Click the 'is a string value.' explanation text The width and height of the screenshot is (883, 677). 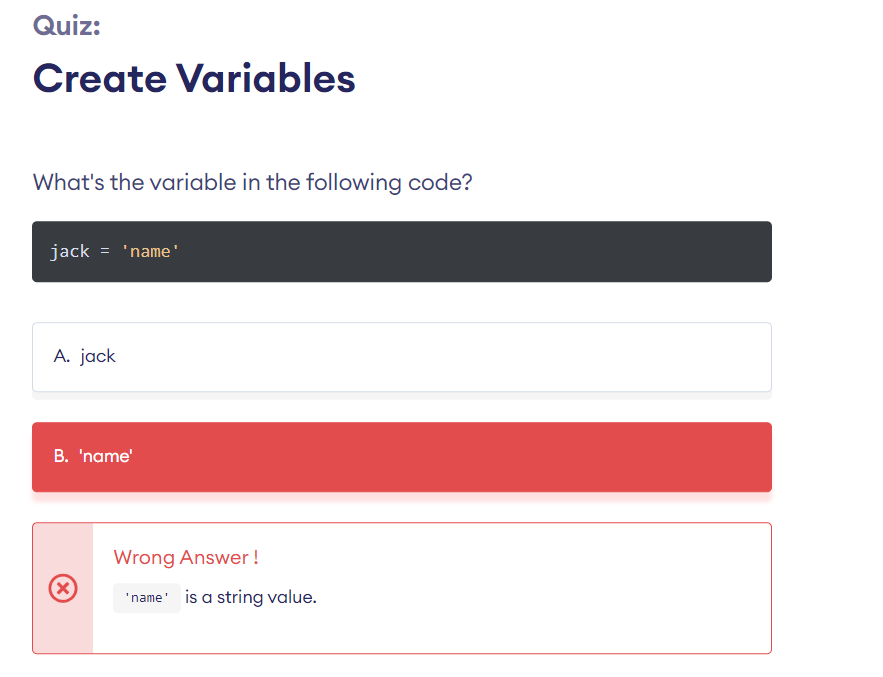point(251,597)
